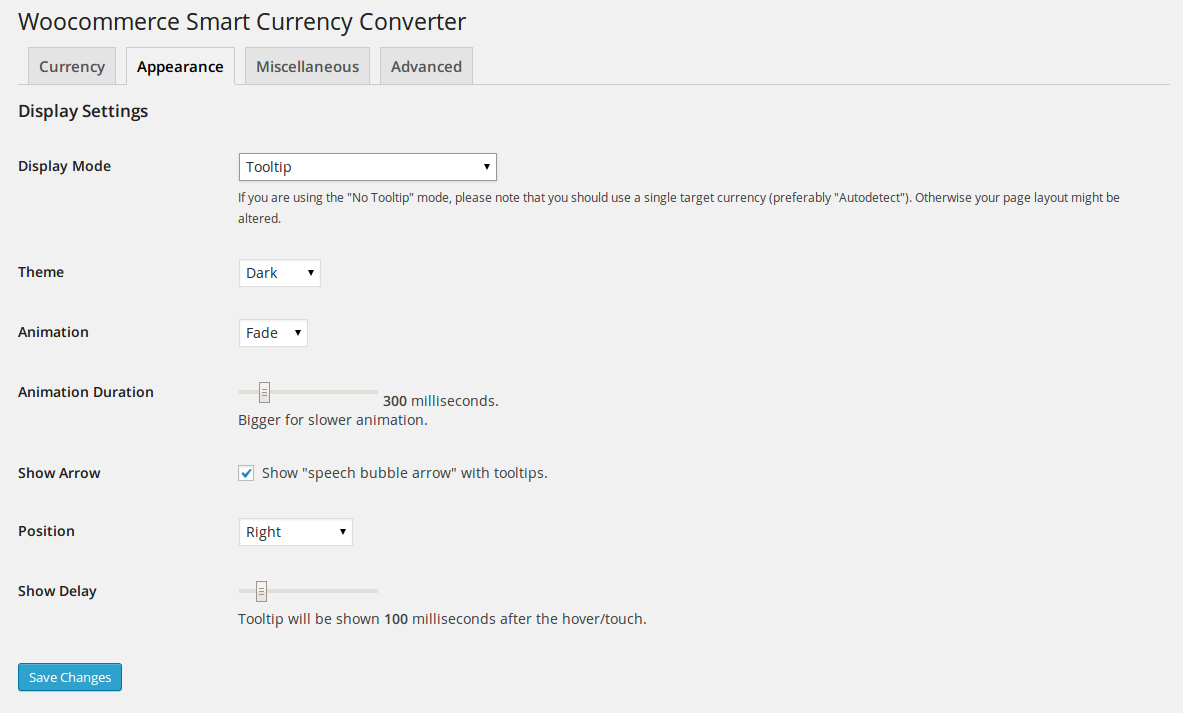Click the 'Show "speech bubble arrow" with tooltips.' label
The image size is (1183, 713).
point(404,473)
